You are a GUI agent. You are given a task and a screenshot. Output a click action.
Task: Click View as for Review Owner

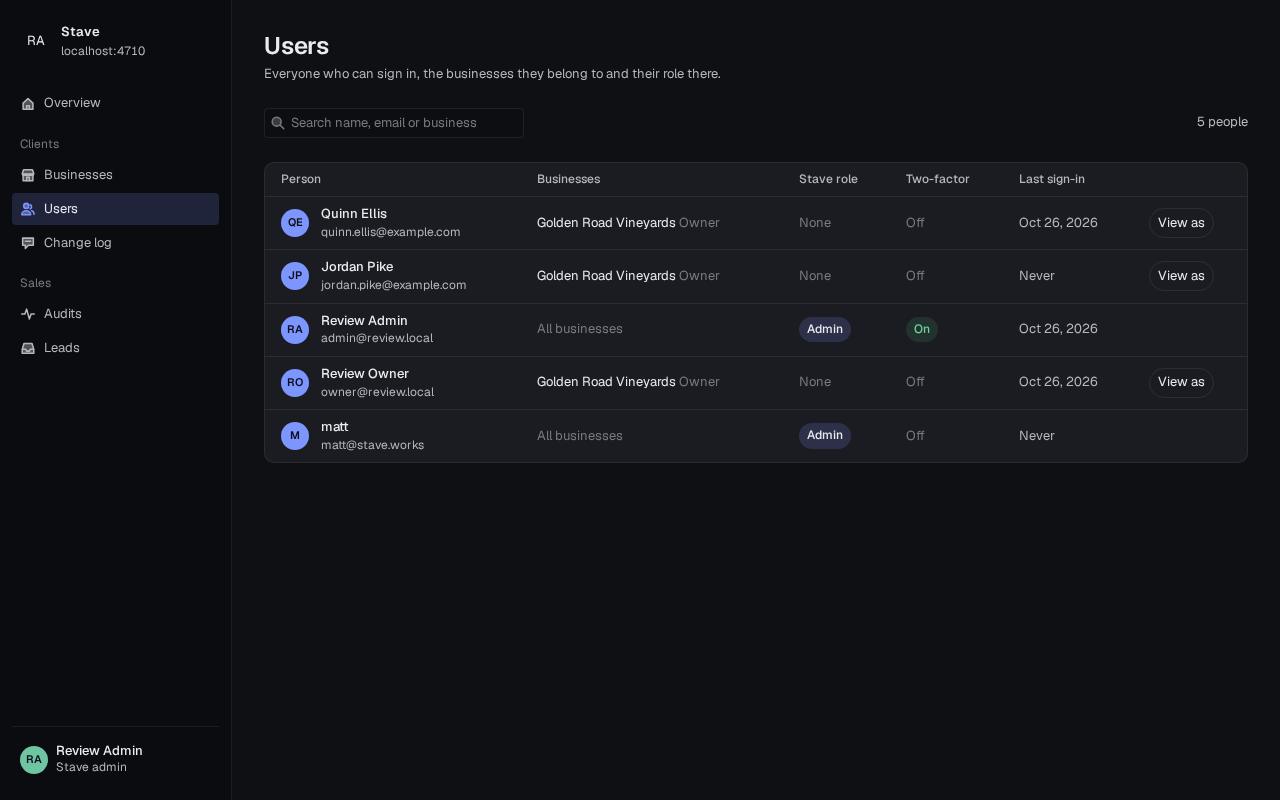[1181, 382]
